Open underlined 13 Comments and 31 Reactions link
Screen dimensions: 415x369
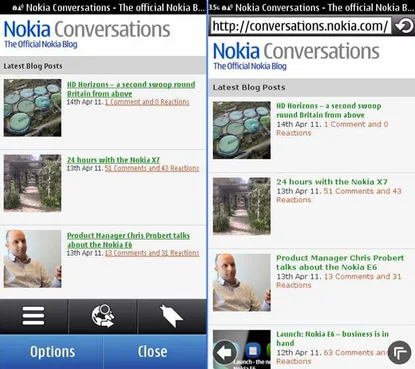[152, 253]
